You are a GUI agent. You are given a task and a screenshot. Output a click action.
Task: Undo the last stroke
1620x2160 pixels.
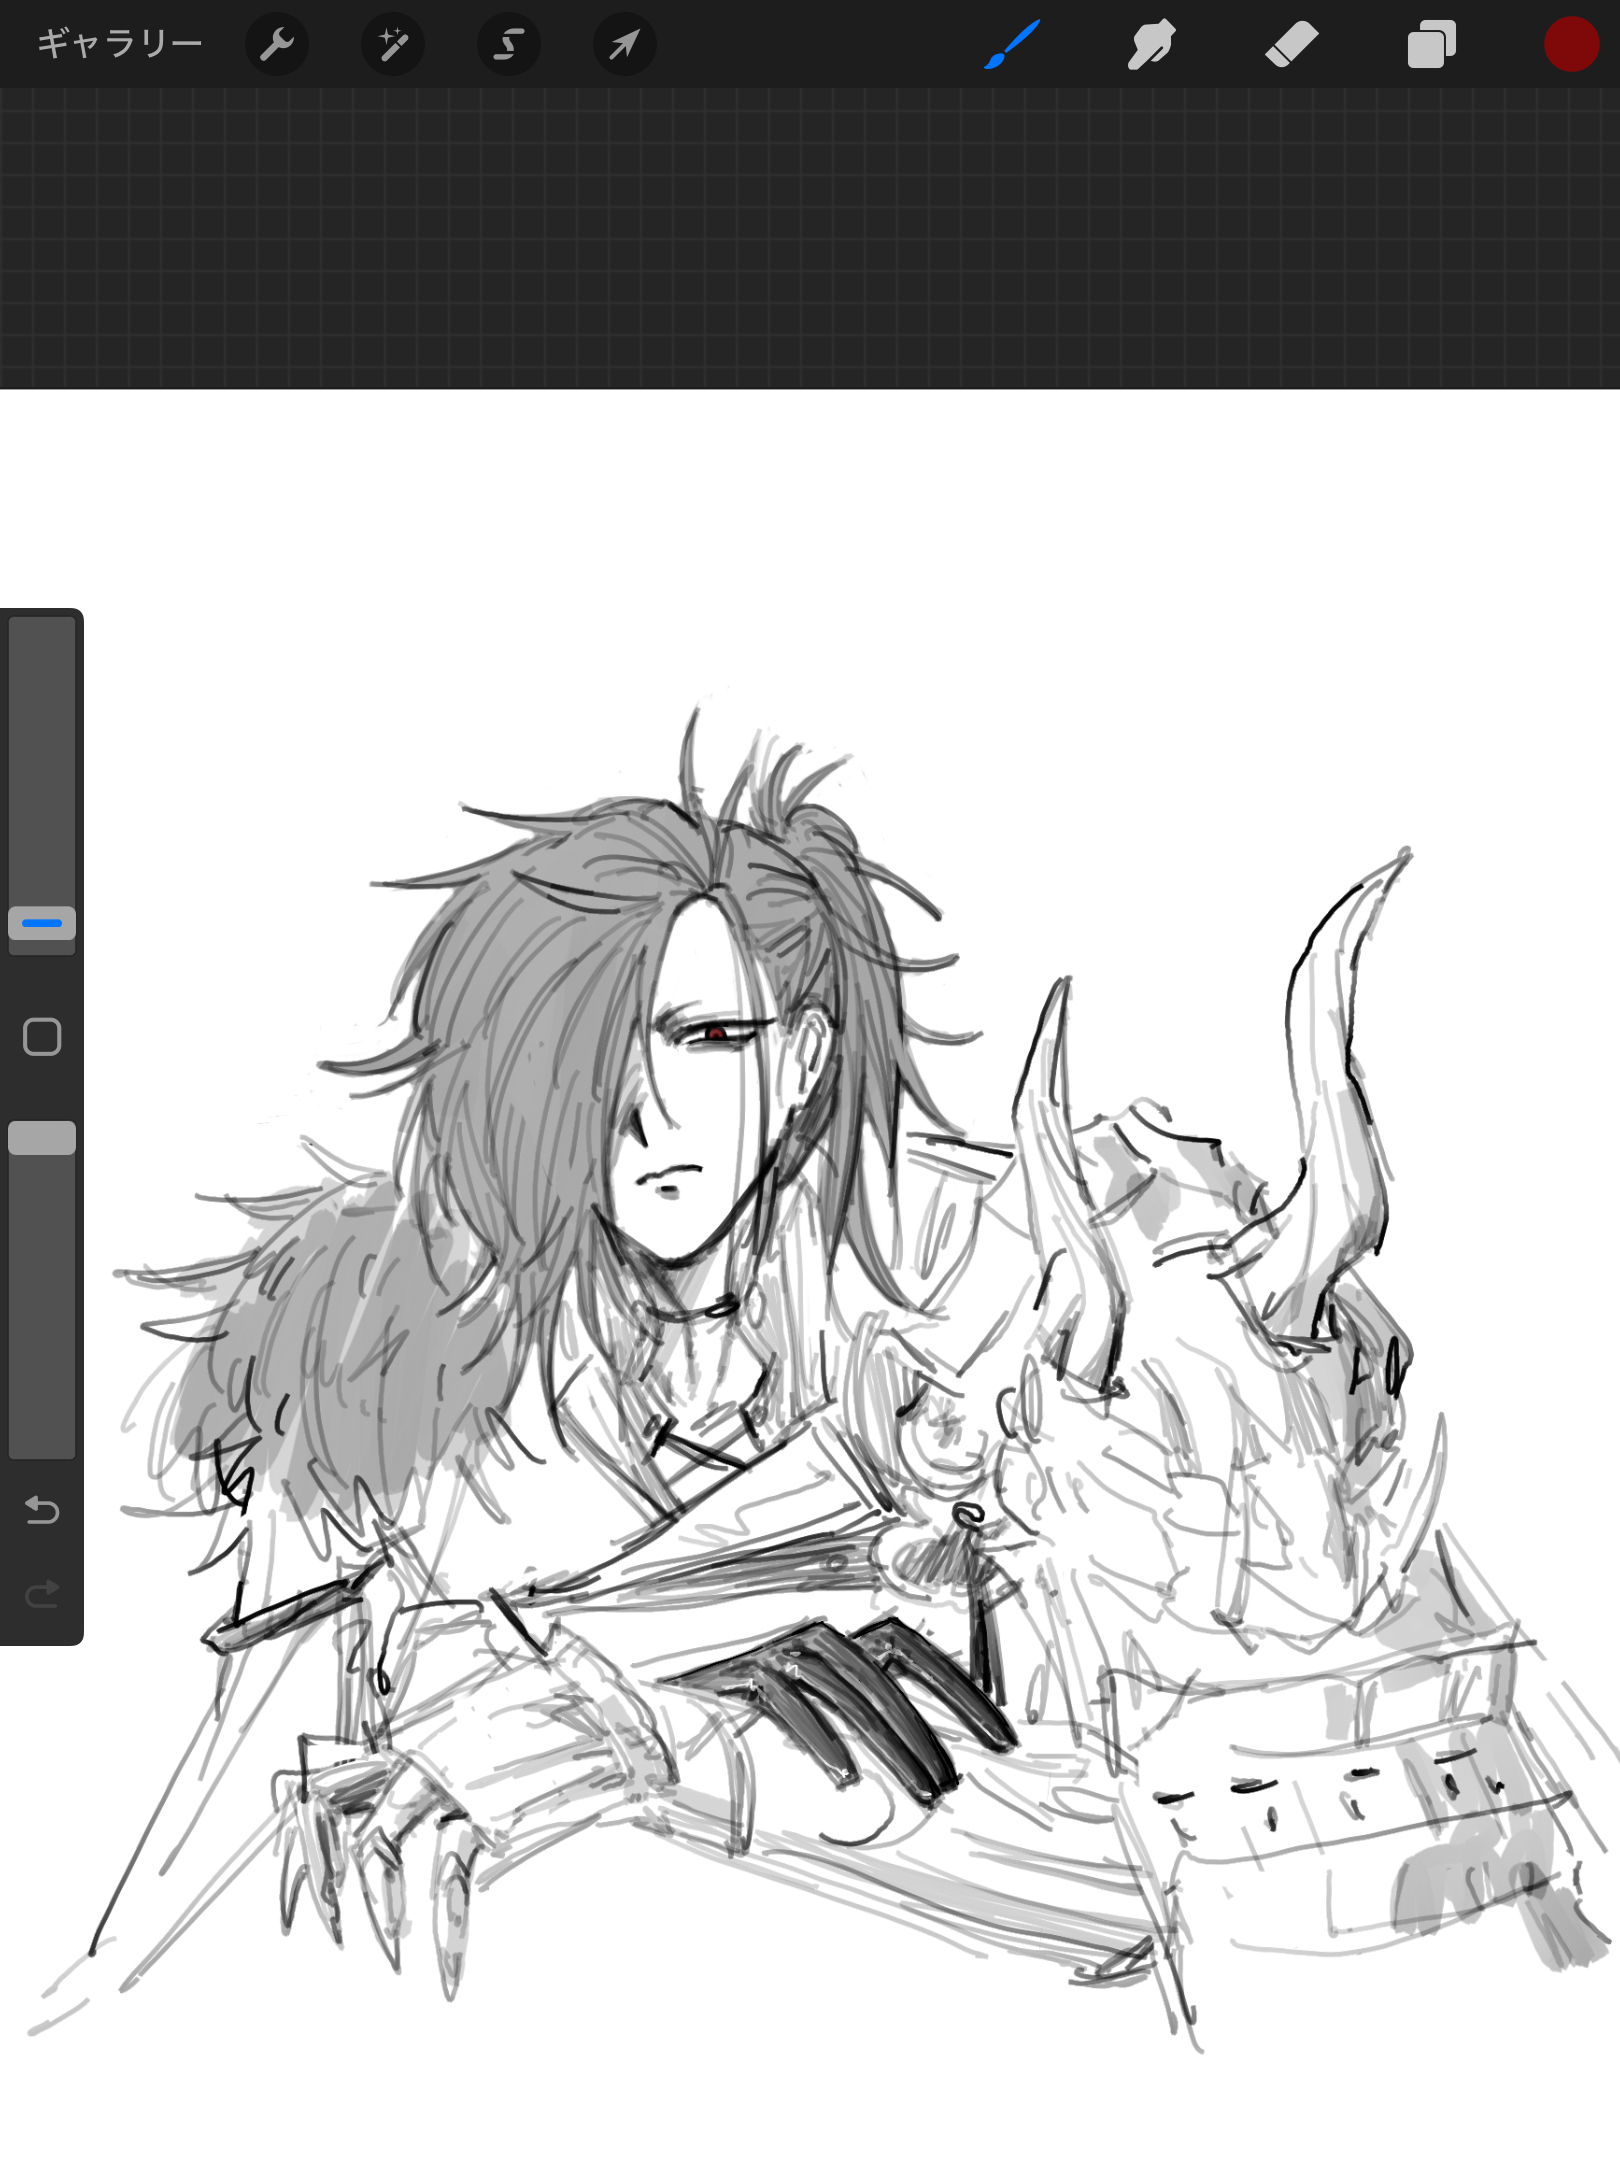(x=42, y=1509)
